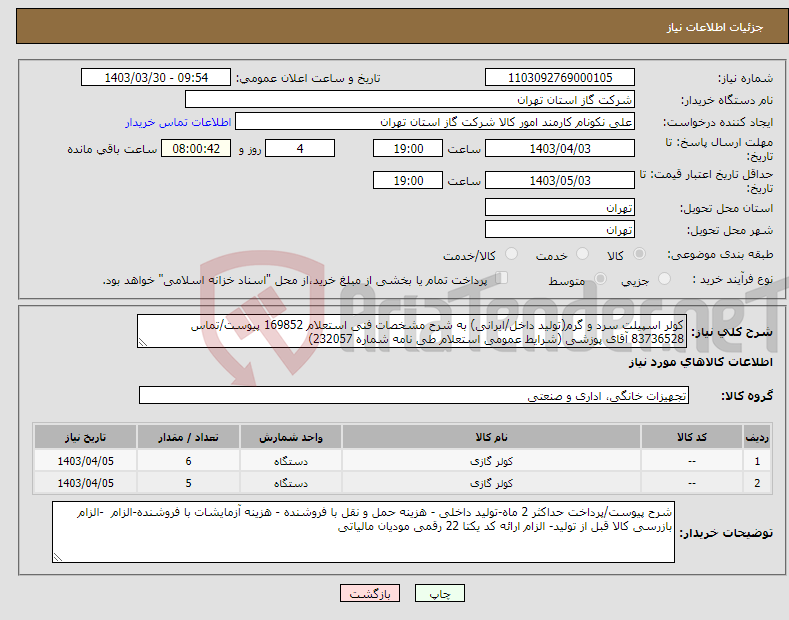Select the جزیی purchase type radio

pos(664,278)
